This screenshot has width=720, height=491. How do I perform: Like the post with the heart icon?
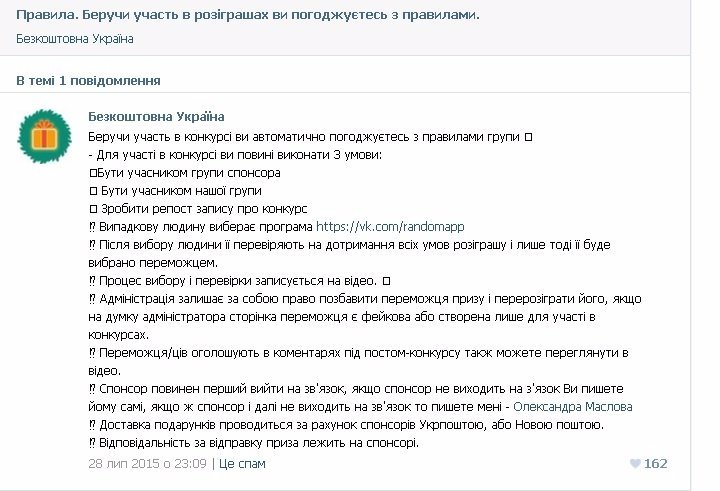click(636, 464)
